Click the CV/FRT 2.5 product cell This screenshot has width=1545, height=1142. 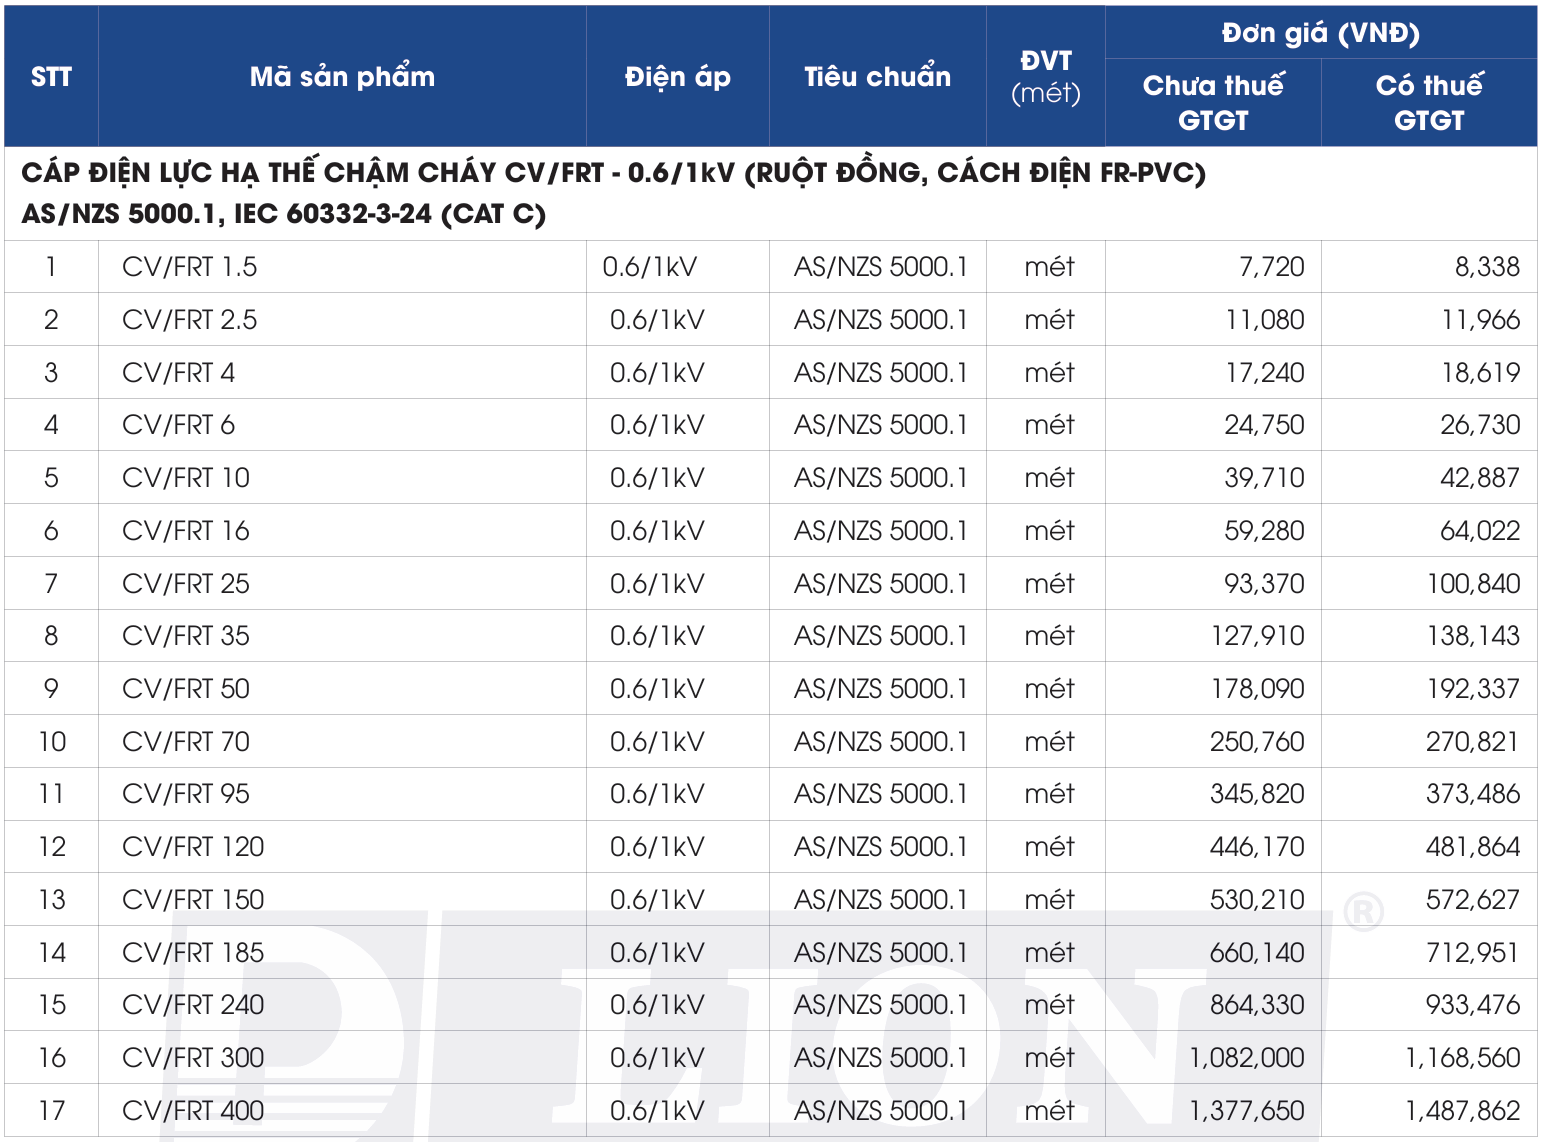190,320
